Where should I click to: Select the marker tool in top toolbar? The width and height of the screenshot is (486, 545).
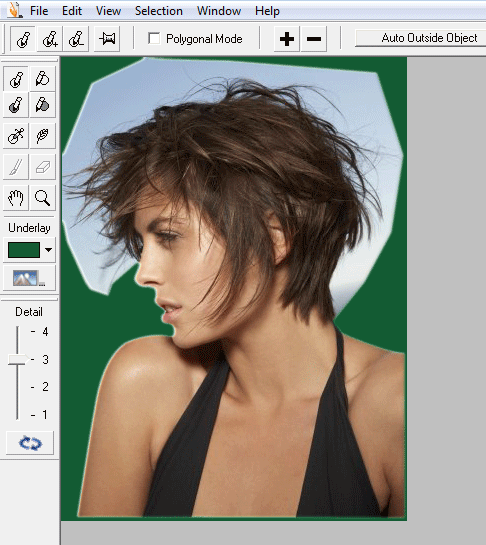point(23,39)
